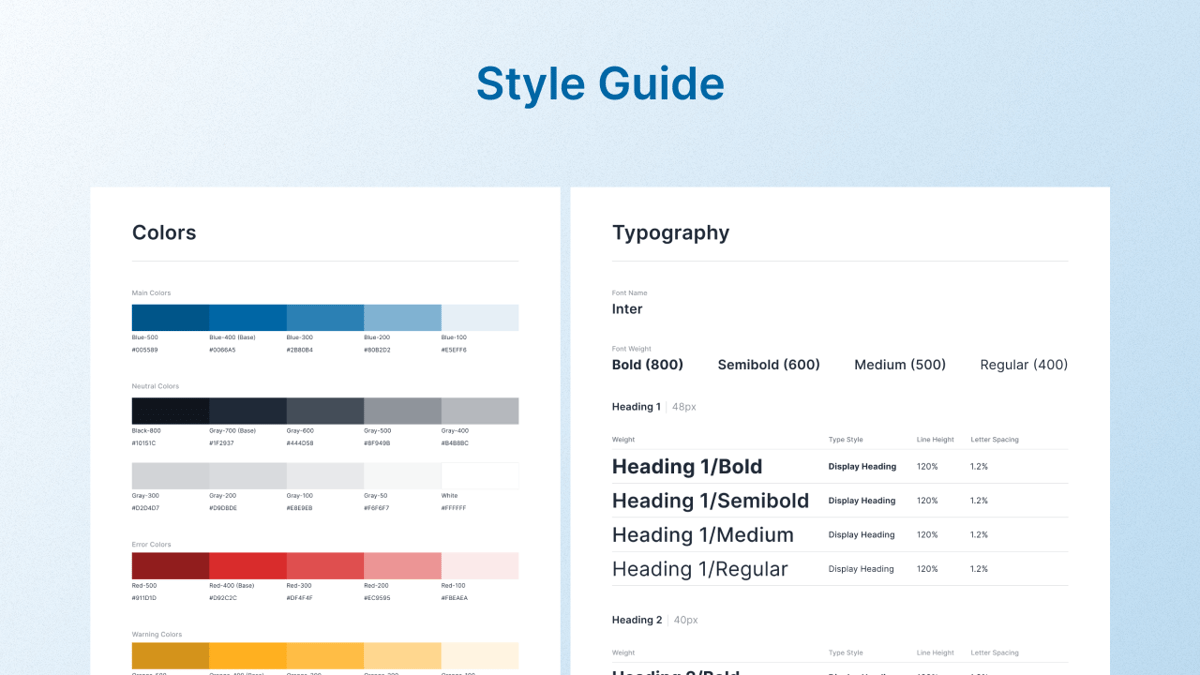The width and height of the screenshot is (1200, 675).
Task: Click the Letter Spacing column header
Action: (994, 439)
